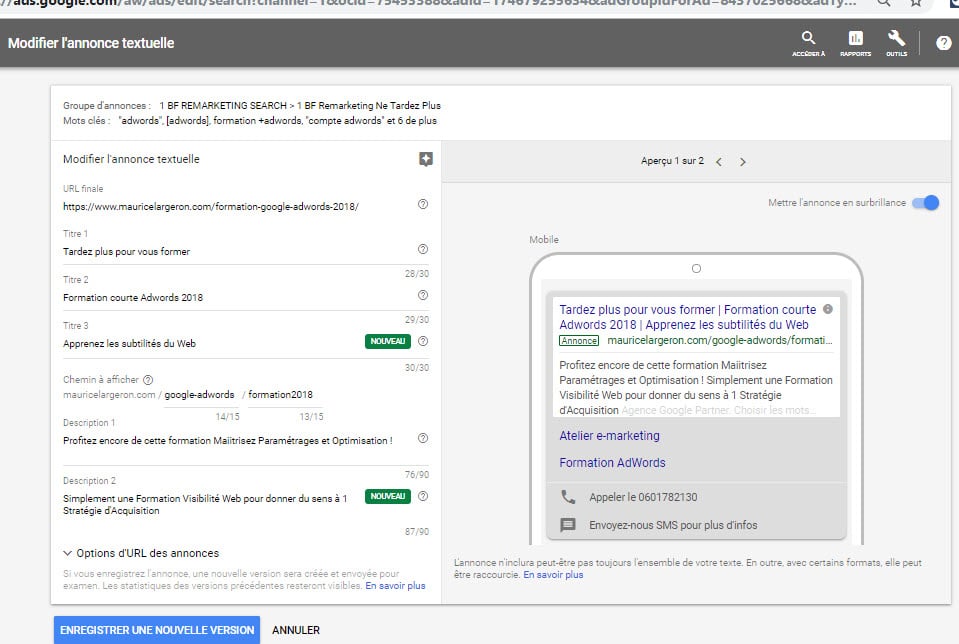This screenshot has height=644, width=959.
Task: Click the Aperçu 1 sur 2 label
Action: (x=672, y=161)
